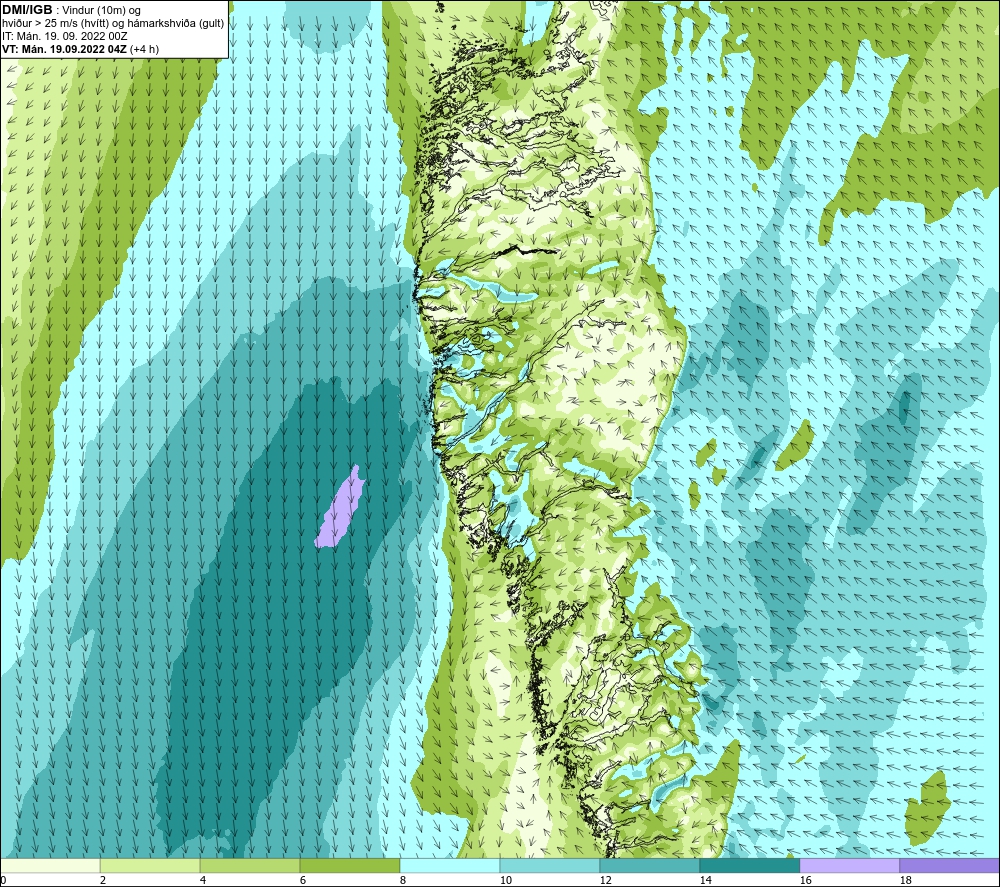Select the 16–18 m/s lavender swatch
Viewport: 1000px width, 887px height.
tap(849, 866)
